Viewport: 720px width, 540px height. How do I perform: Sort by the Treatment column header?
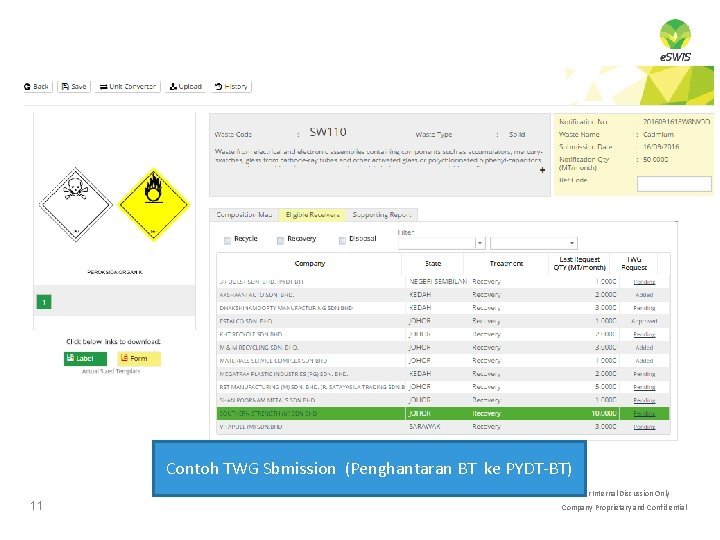(x=506, y=264)
